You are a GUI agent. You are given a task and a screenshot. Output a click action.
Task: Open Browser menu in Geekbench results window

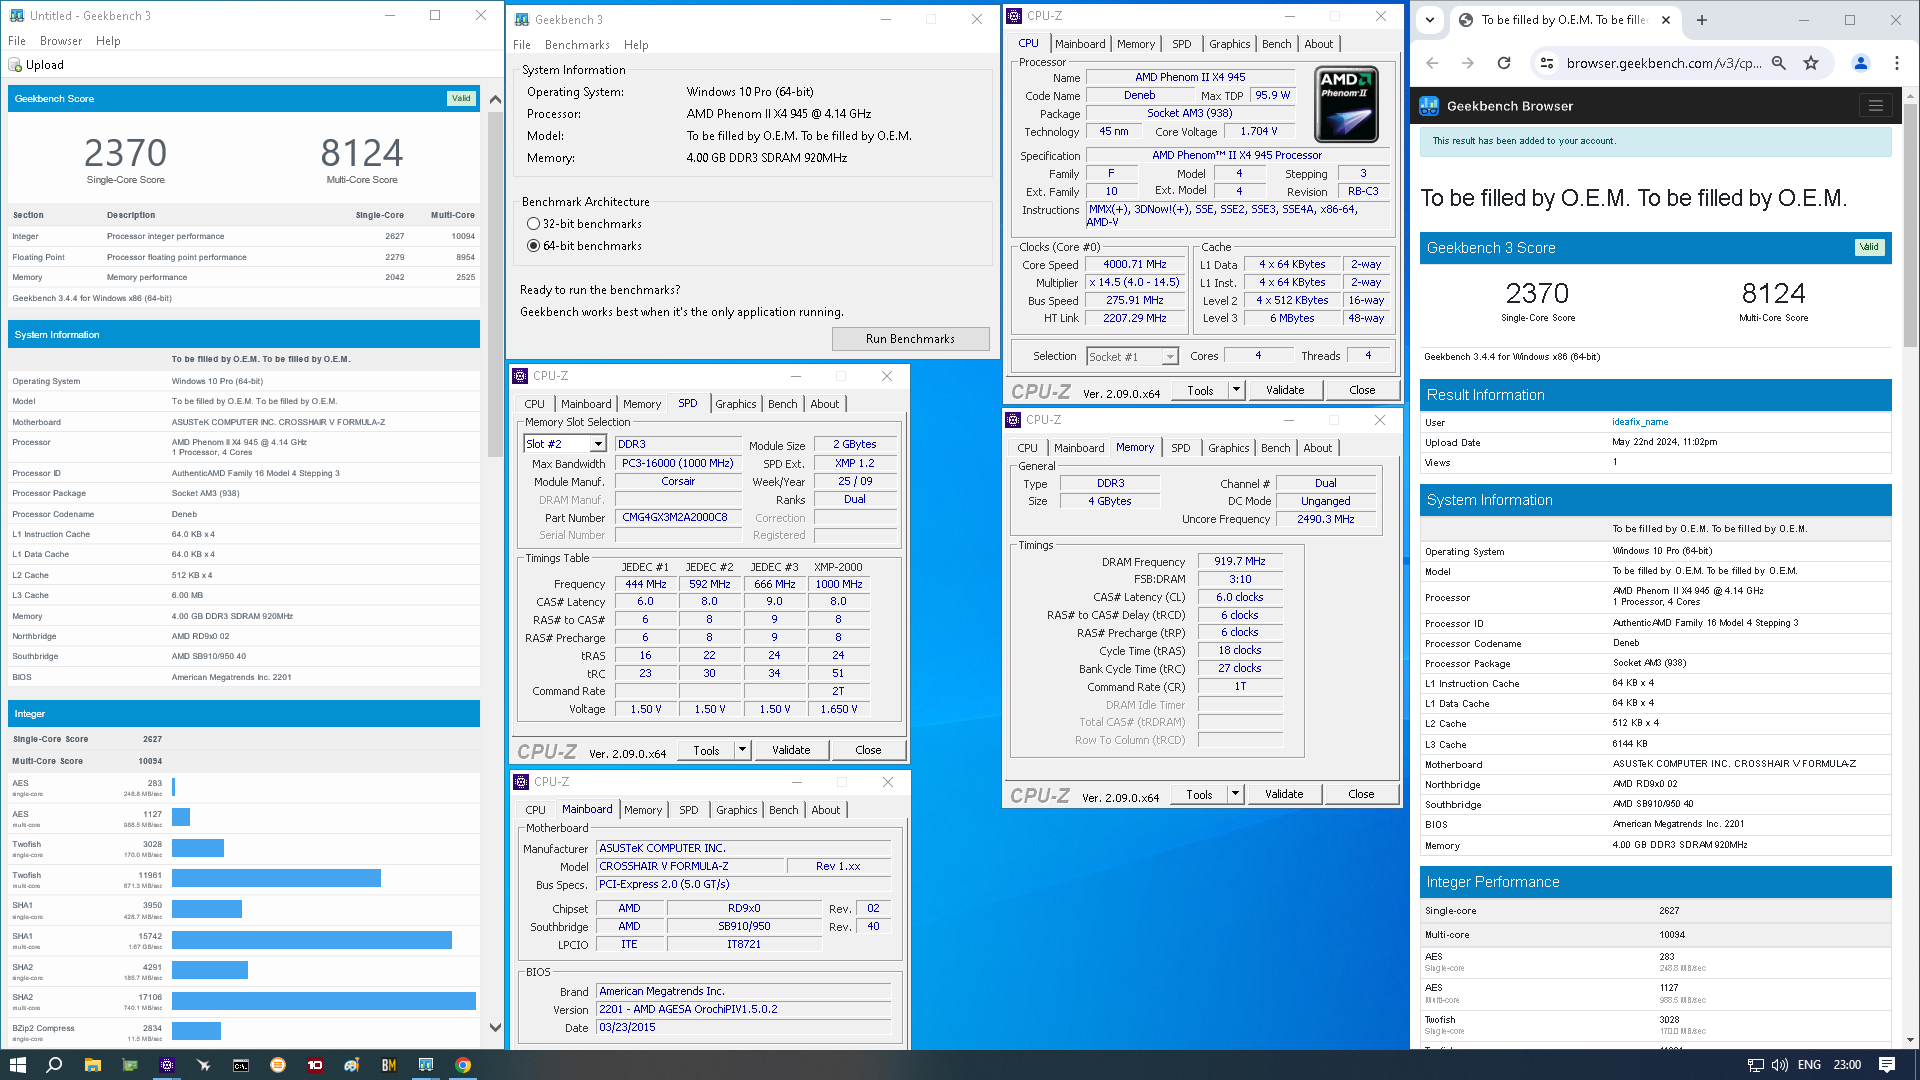61,41
